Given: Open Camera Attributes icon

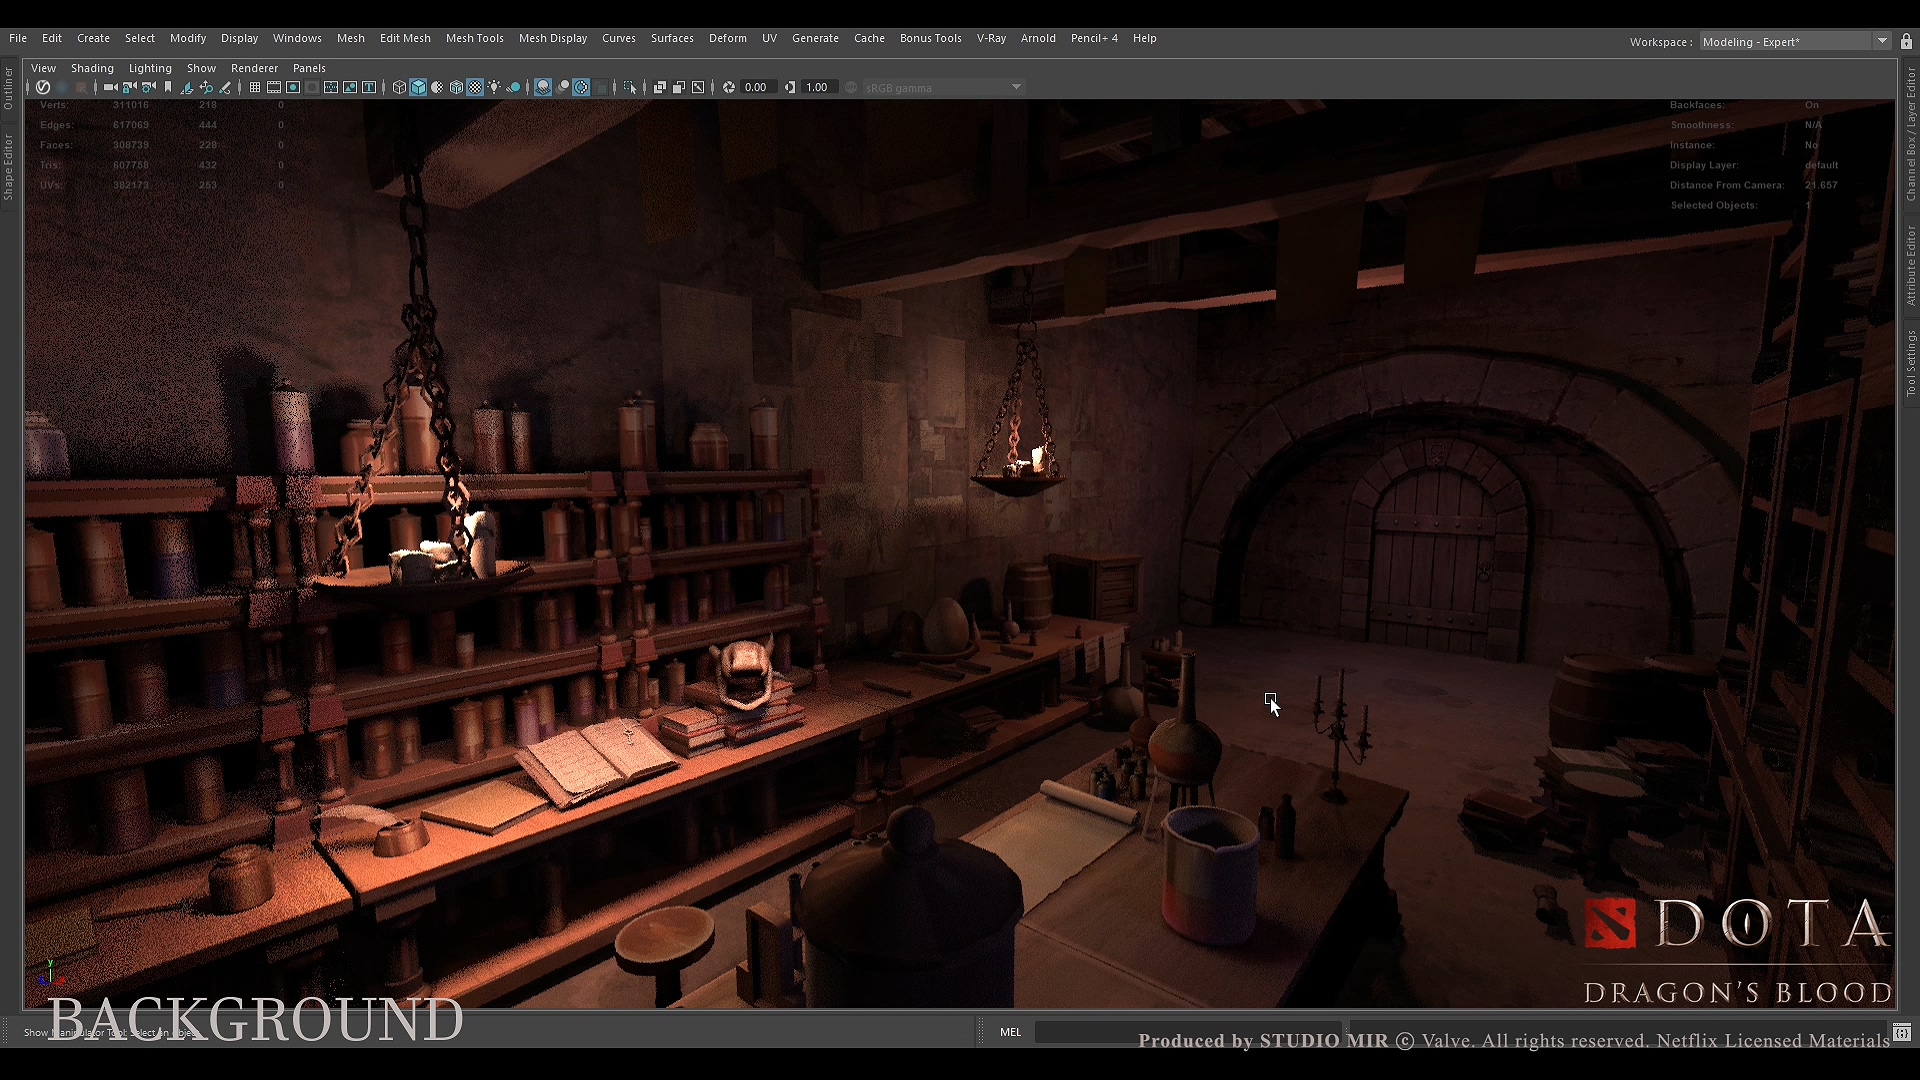Looking at the screenshot, I should point(148,87).
